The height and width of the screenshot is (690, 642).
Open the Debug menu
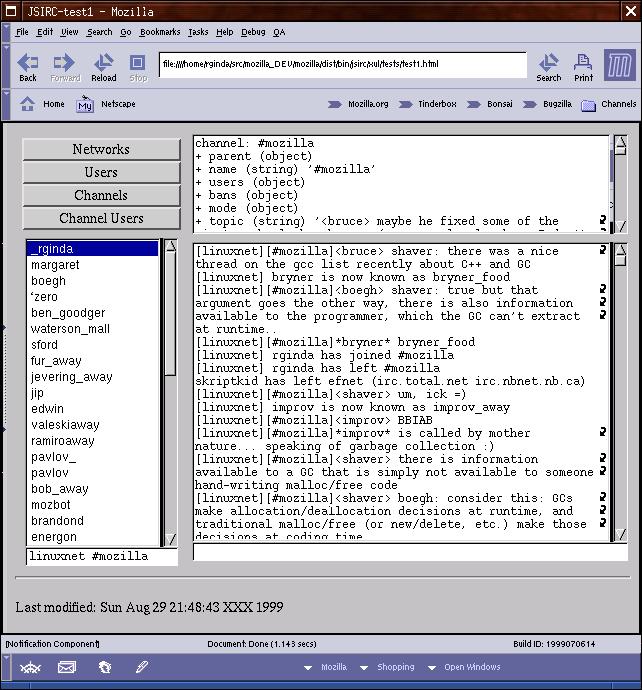point(253,32)
